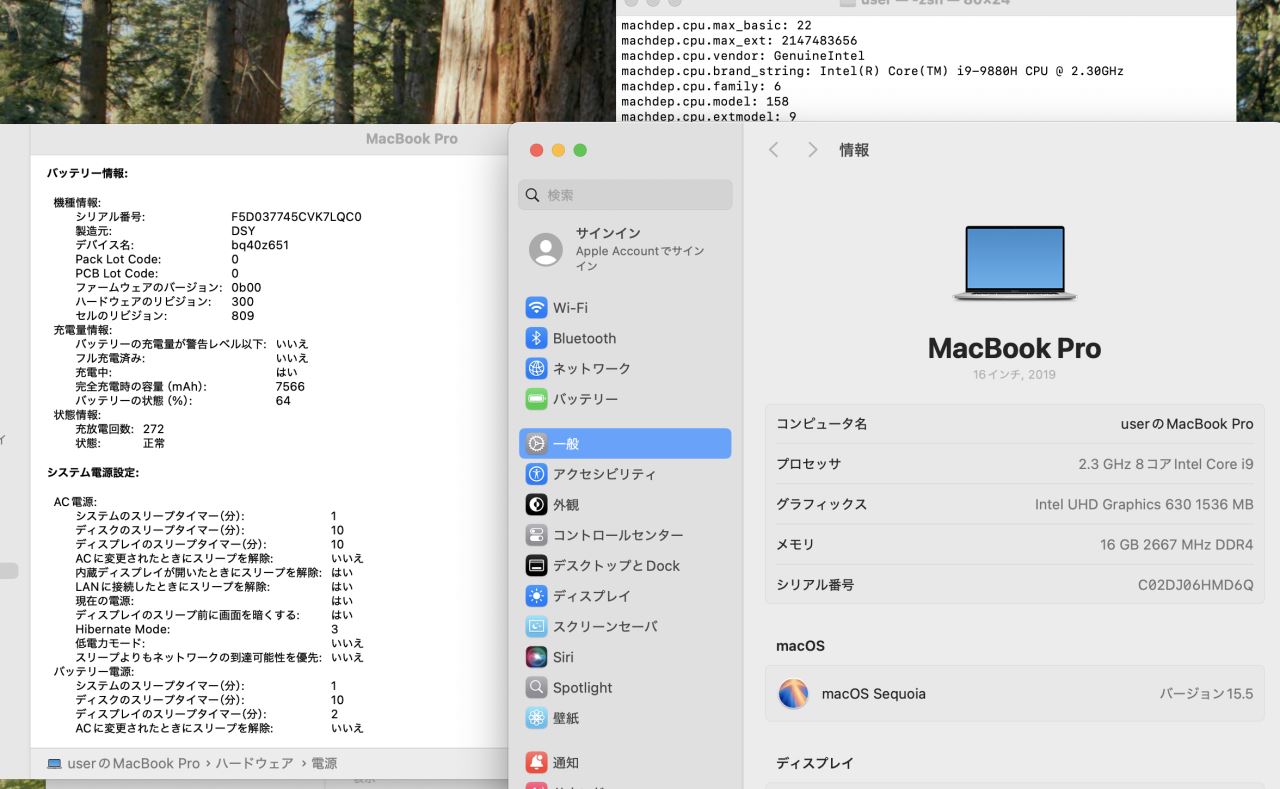Click ハードウェア in the path bar

256,763
